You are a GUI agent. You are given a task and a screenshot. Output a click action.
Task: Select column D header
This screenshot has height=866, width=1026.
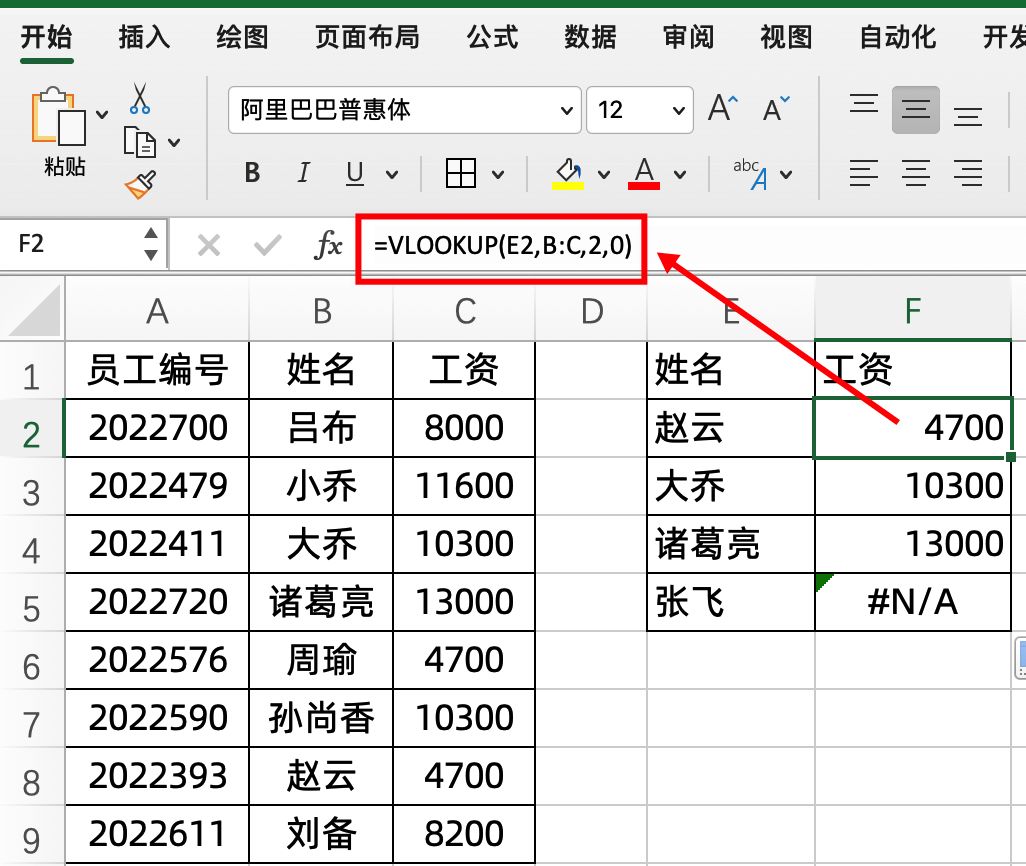592,311
